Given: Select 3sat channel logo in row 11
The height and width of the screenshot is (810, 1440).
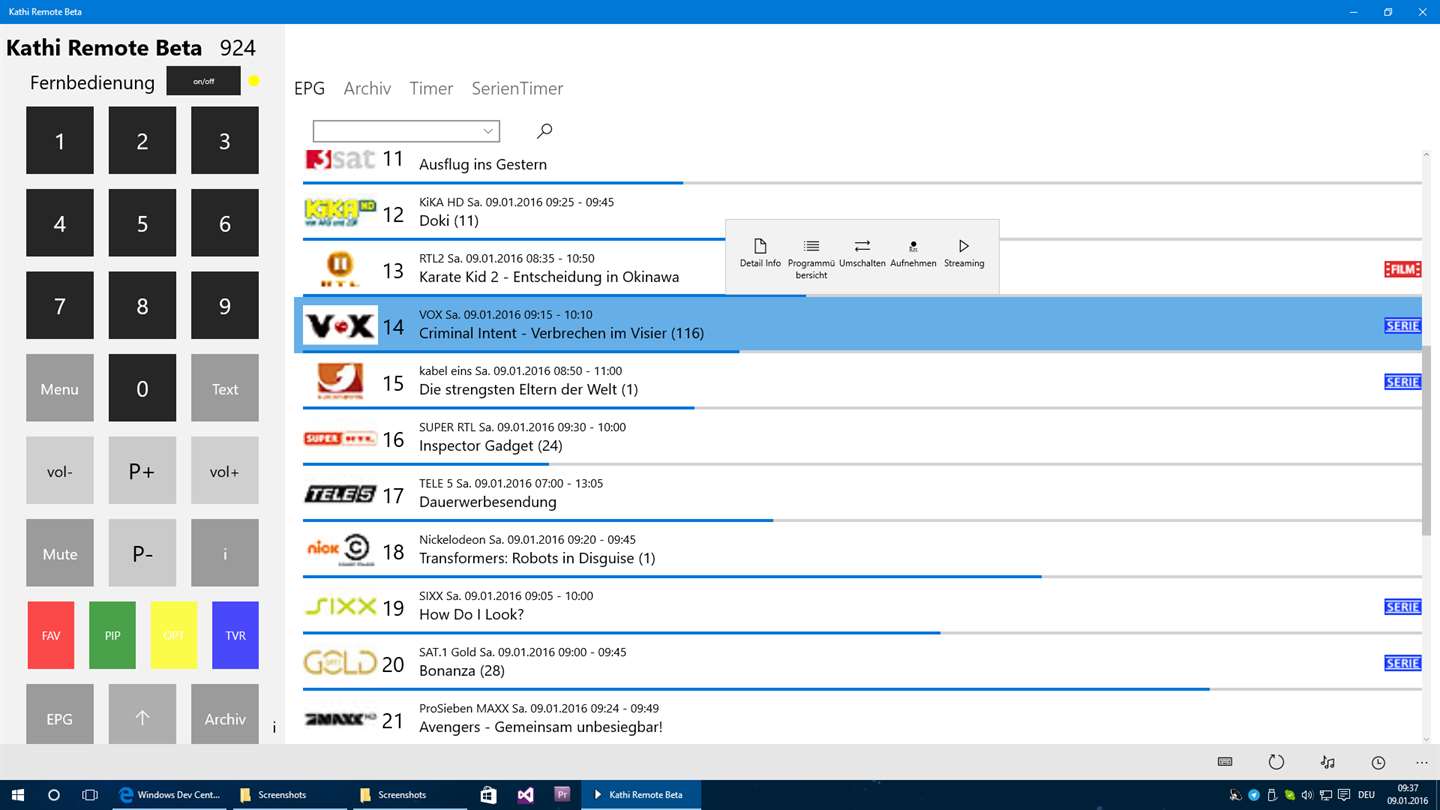Looking at the screenshot, I should coord(340,159).
